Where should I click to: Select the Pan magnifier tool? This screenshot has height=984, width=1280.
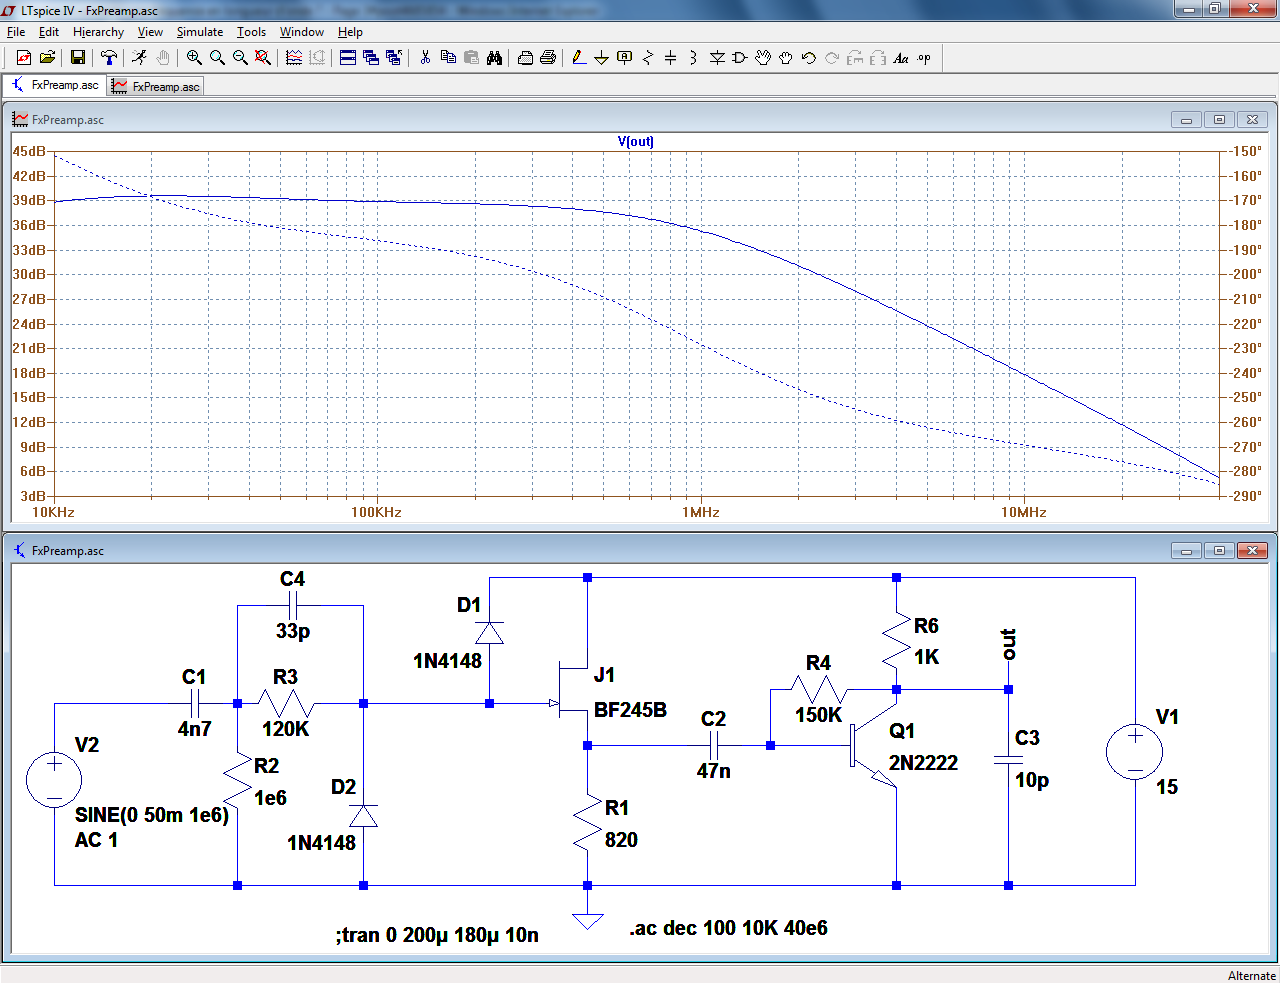point(217,58)
